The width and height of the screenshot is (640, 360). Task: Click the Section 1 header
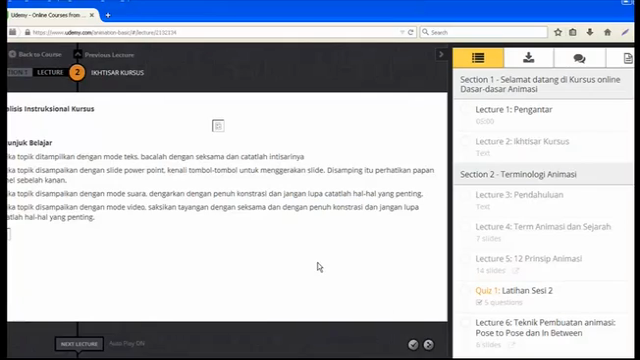543,84
